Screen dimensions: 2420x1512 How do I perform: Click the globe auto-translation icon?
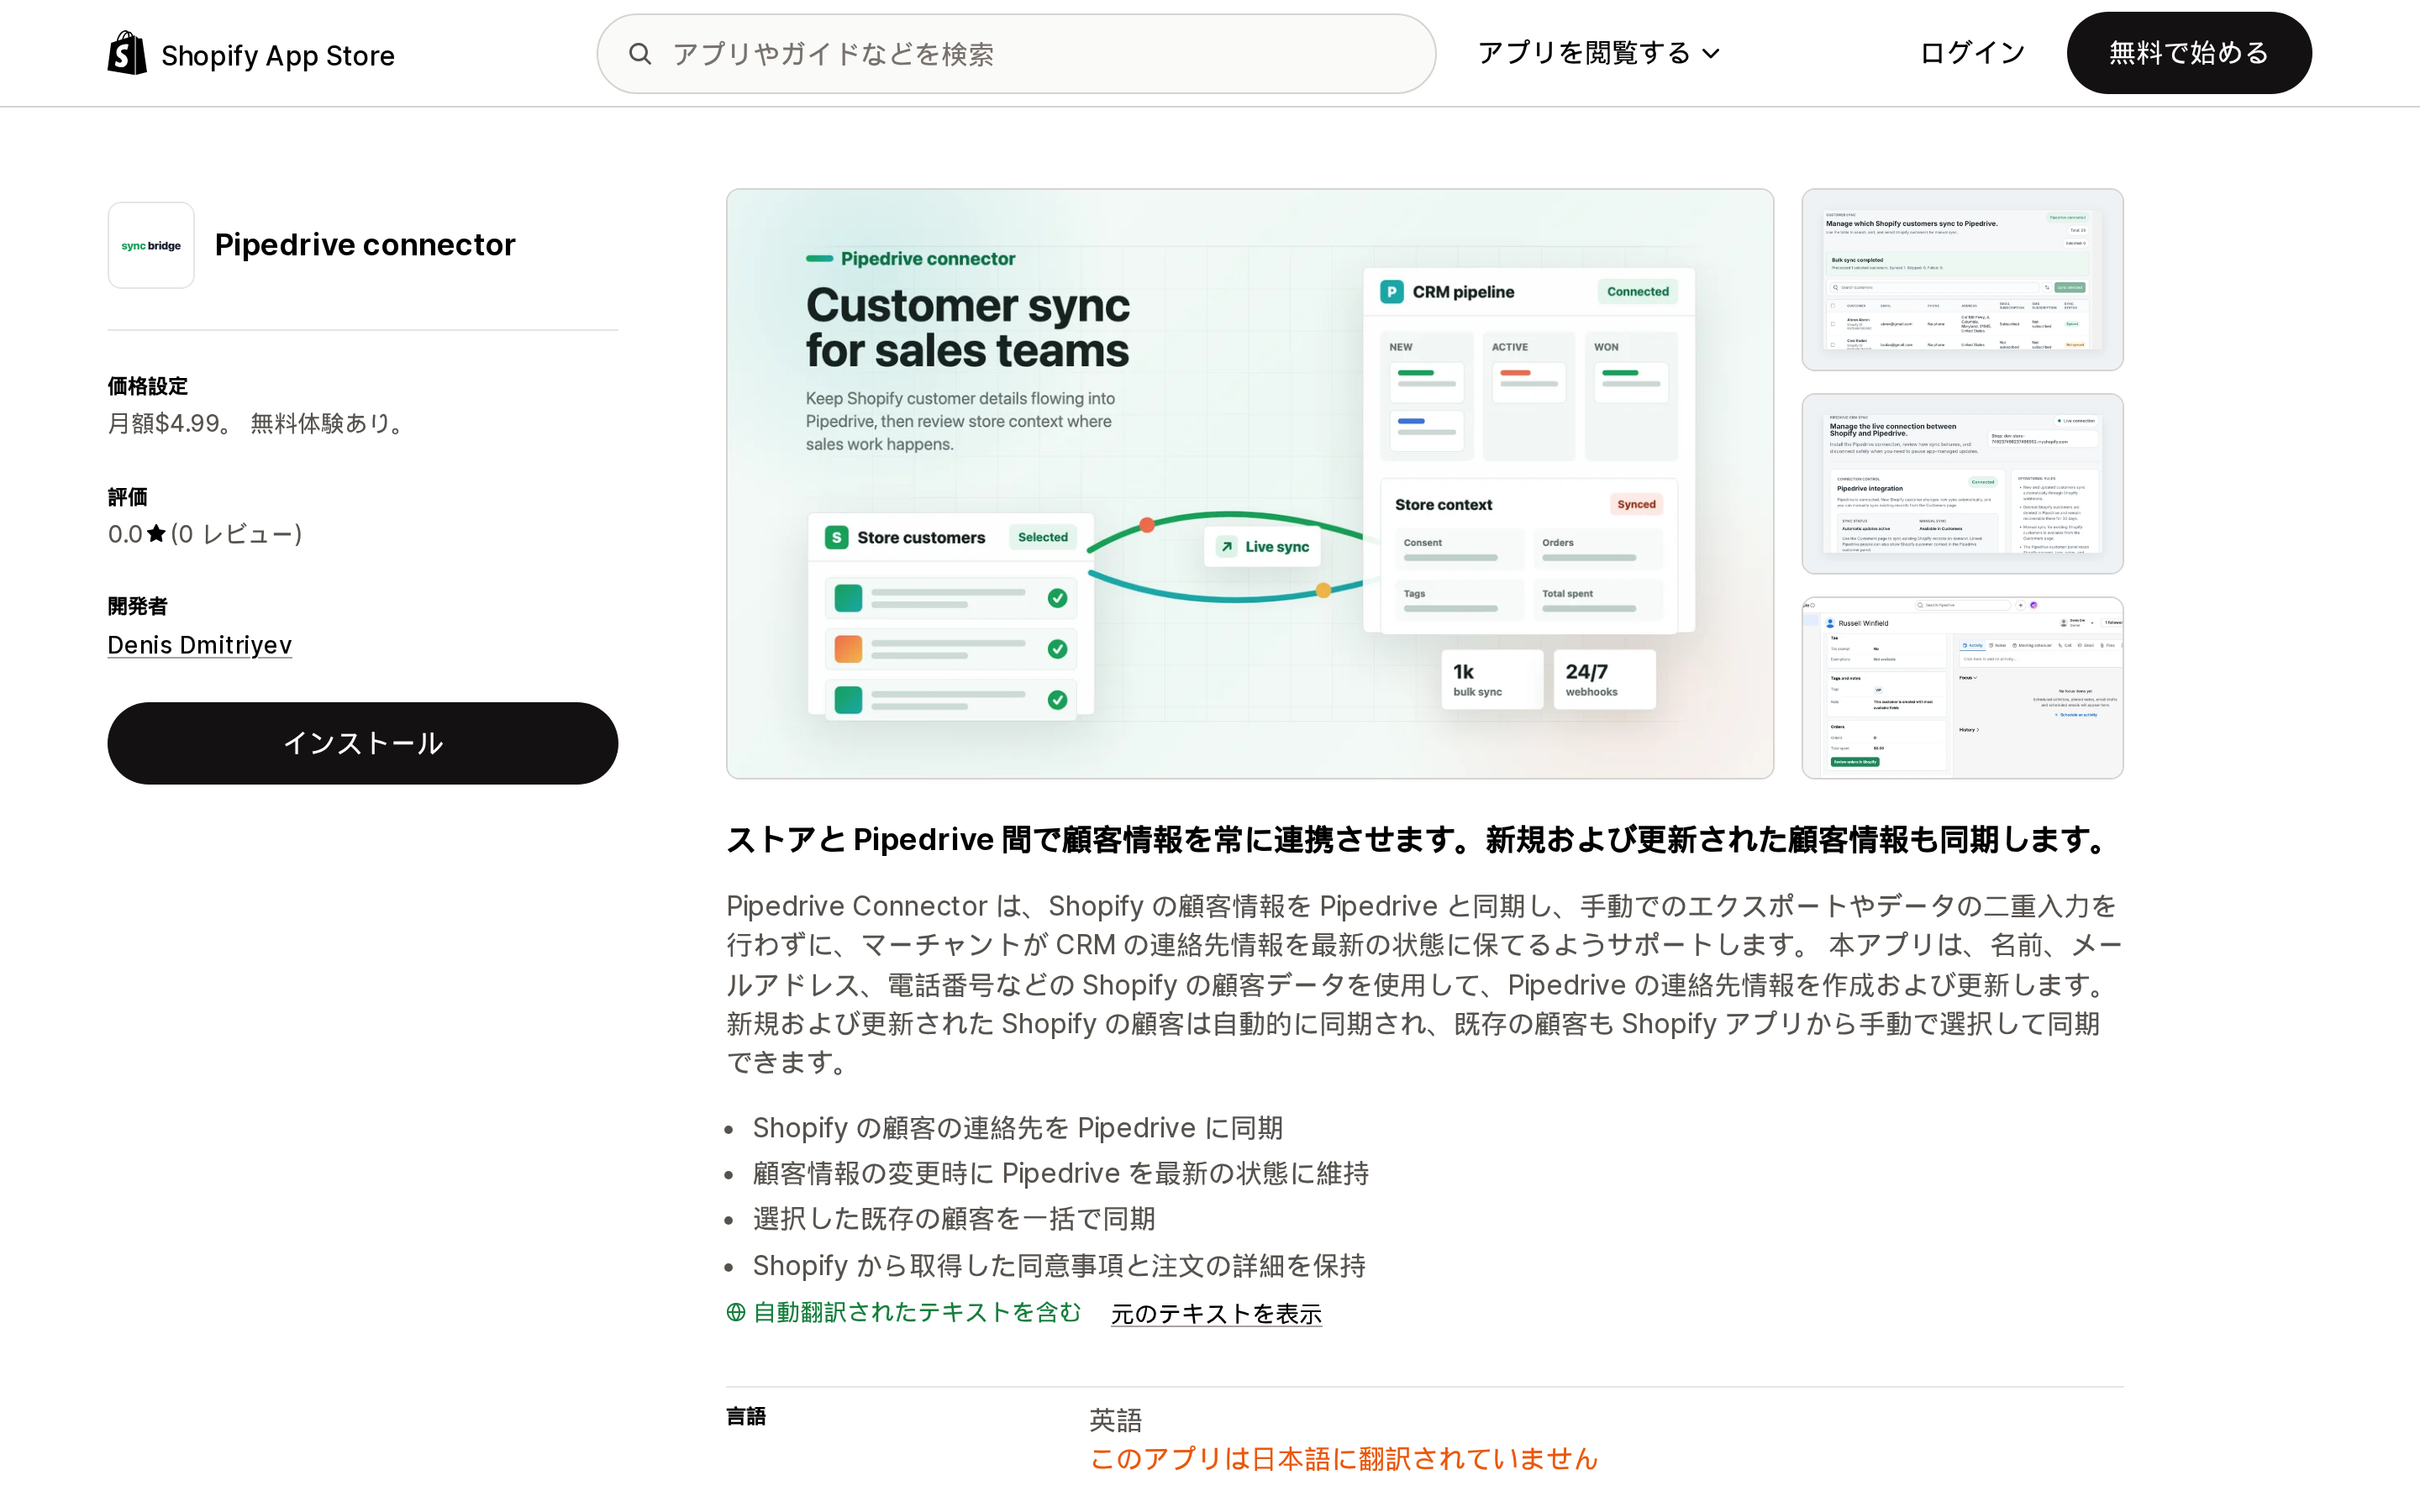point(736,1312)
